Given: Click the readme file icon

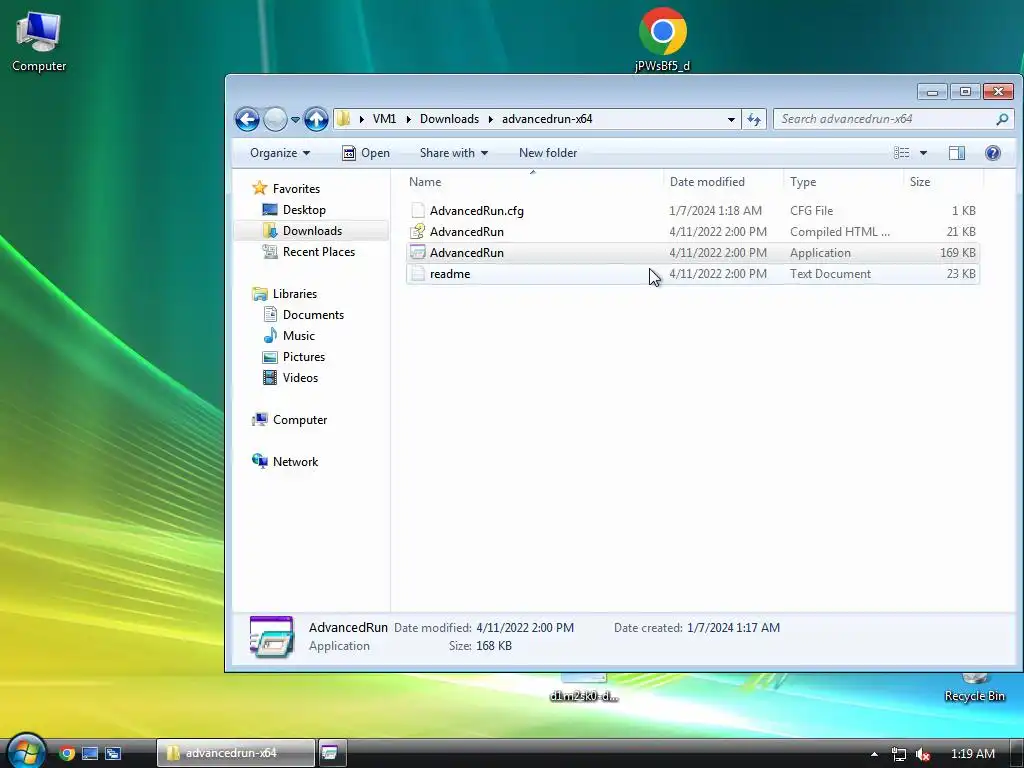Looking at the screenshot, I should pos(418,274).
